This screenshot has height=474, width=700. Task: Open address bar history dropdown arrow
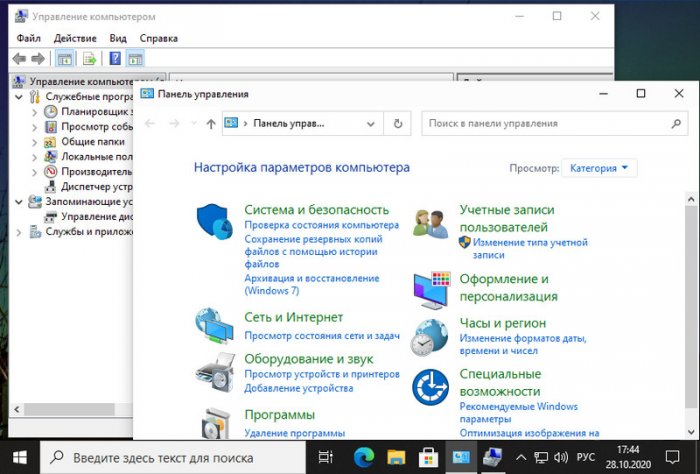tap(371, 124)
